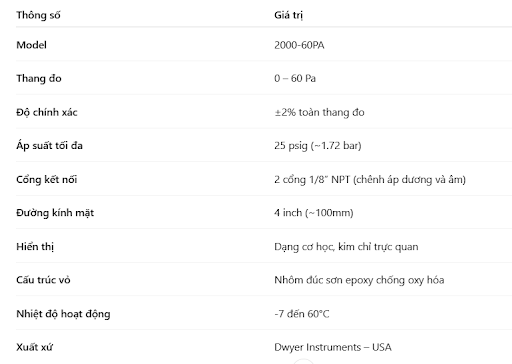512x364 pixels.
Task: Select 'Đường kính mặt' label
Action: (x=55, y=213)
